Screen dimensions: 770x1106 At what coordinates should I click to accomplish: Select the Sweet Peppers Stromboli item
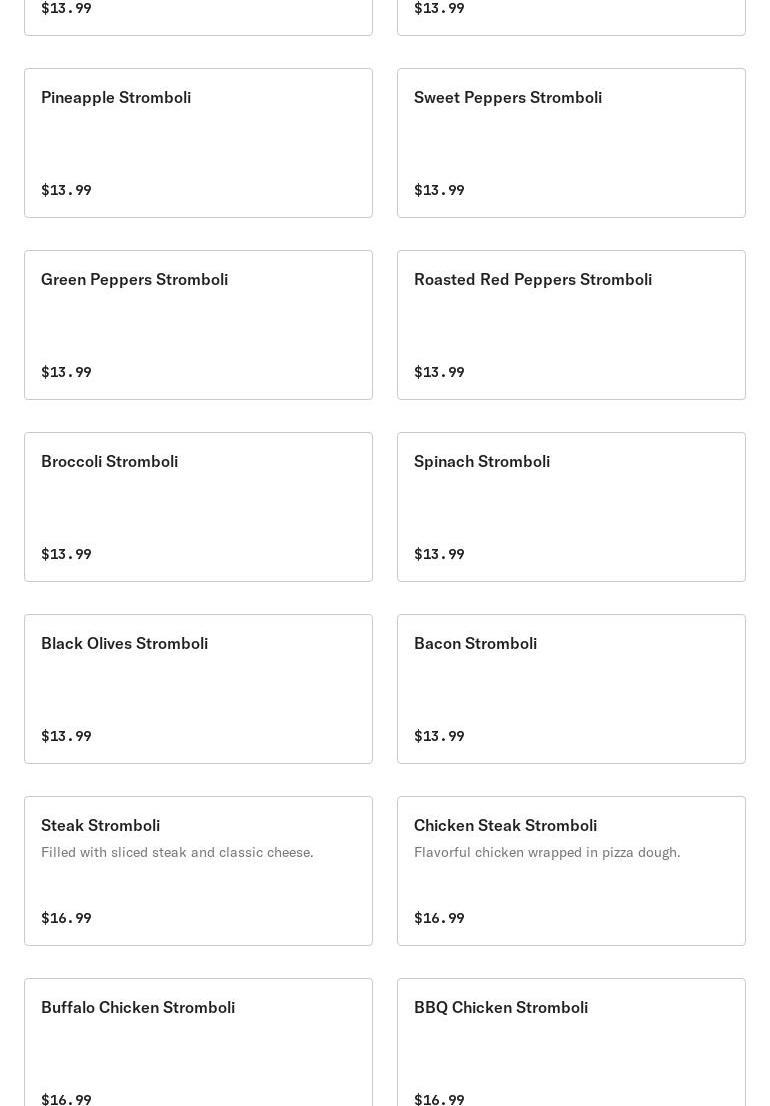click(x=571, y=143)
